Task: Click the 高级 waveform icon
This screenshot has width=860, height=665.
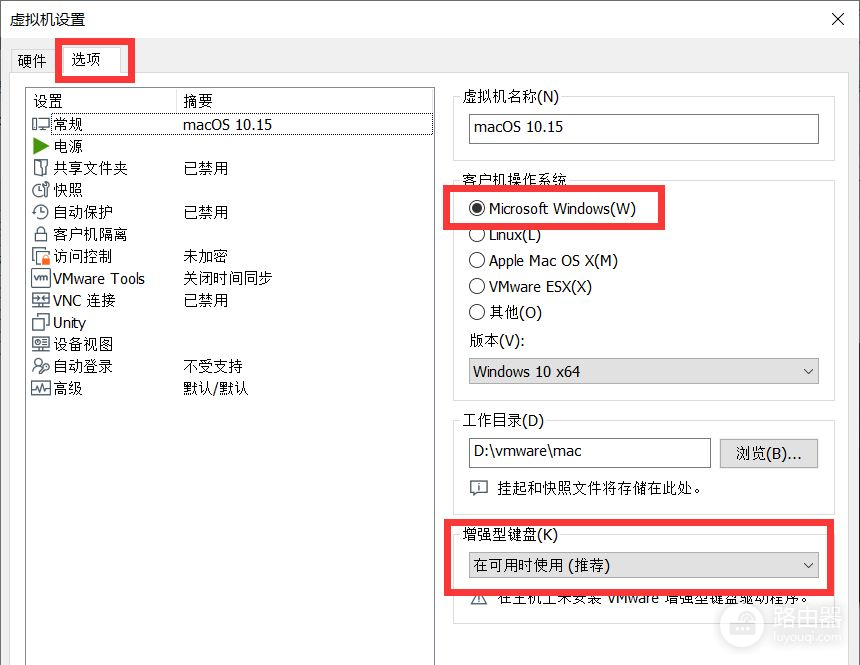Action: pyautogui.click(x=41, y=388)
